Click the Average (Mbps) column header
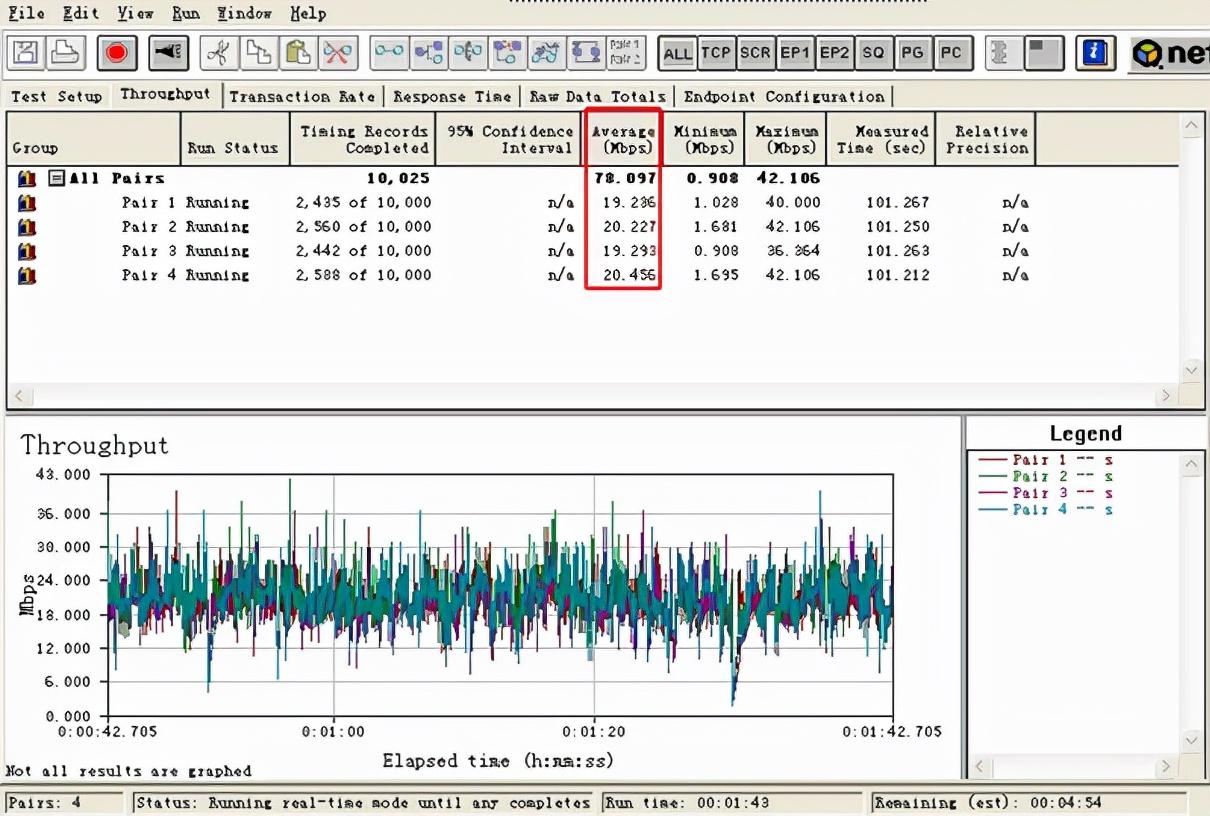The image size is (1210, 816). pyautogui.click(x=622, y=139)
